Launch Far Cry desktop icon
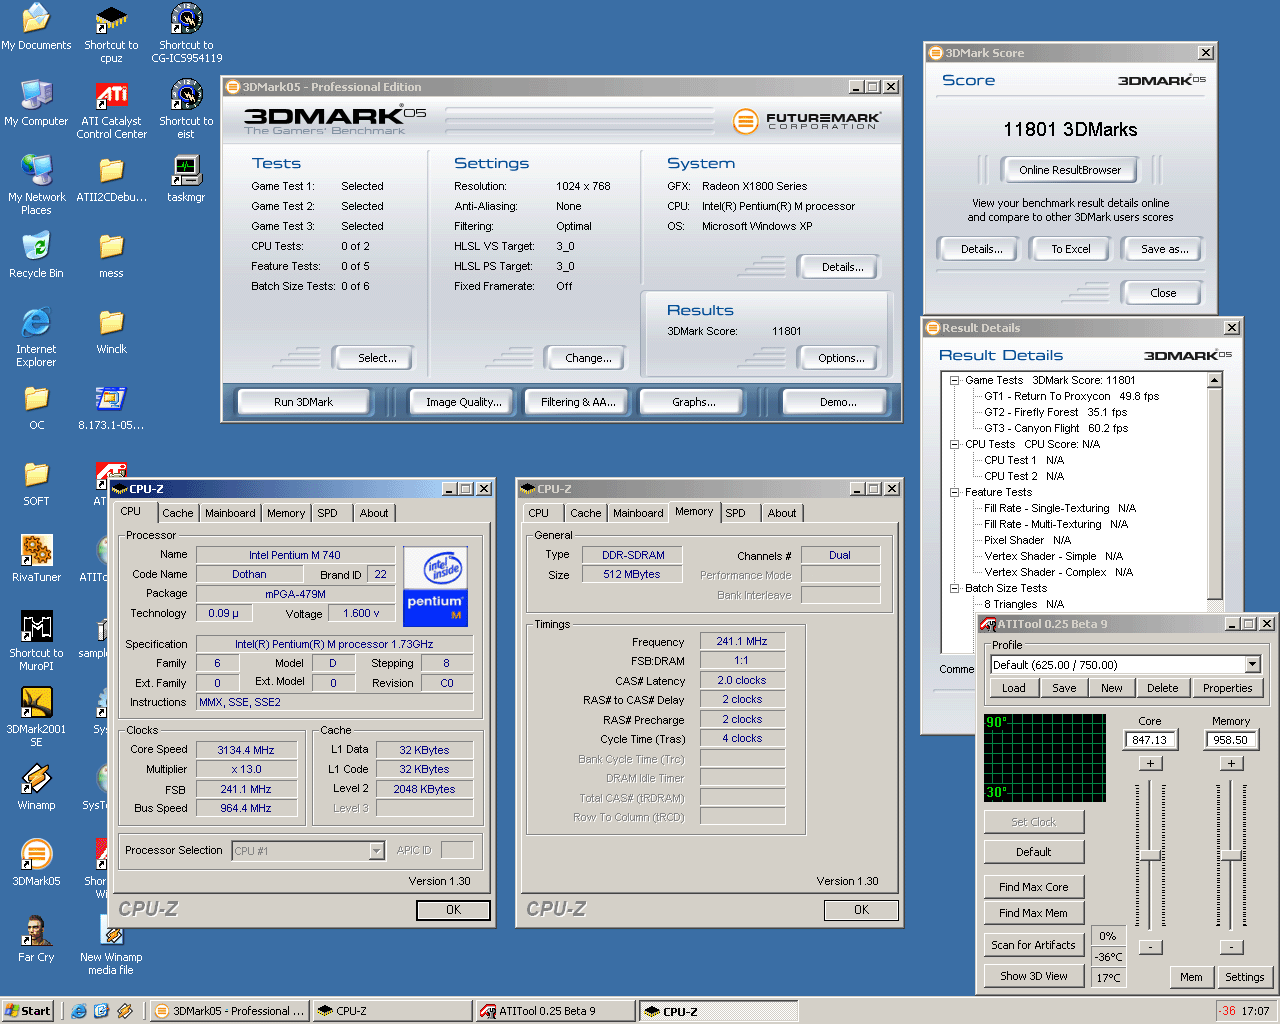Viewport: 1280px width, 1024px height. click(x=36, y=939)
